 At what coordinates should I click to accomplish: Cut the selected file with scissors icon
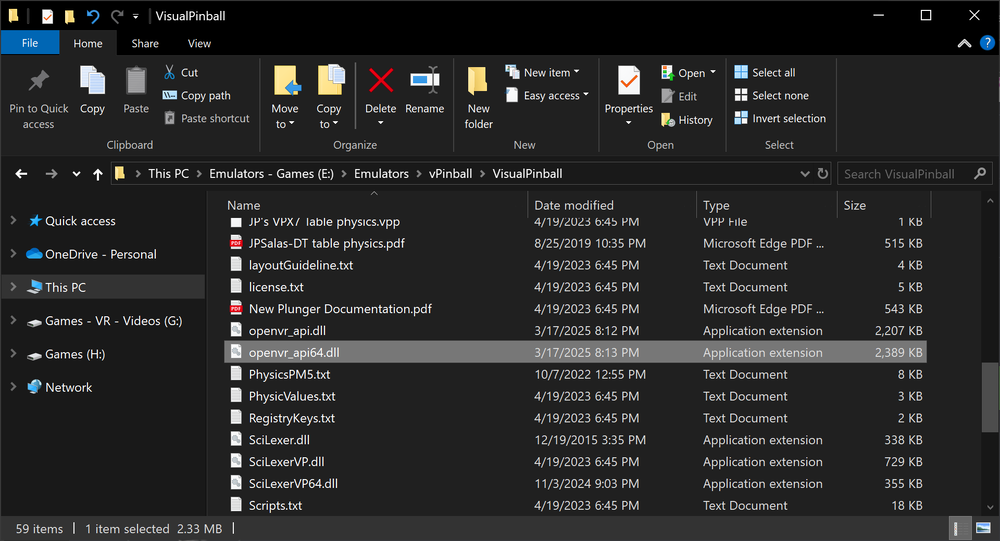(x=180, y=73)
